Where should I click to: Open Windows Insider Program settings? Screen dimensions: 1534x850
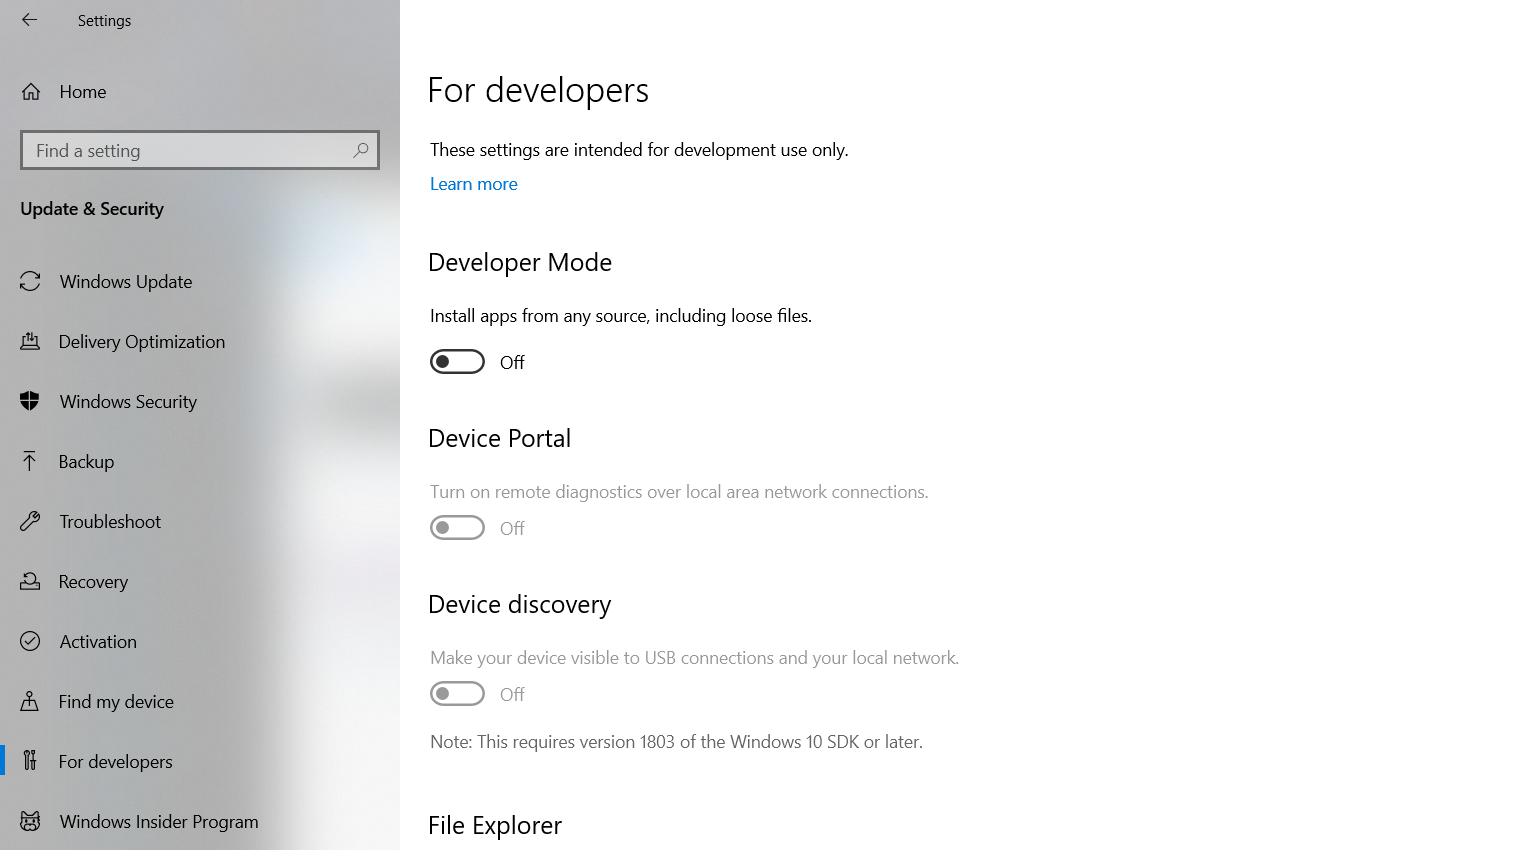(x=200, y=822)
